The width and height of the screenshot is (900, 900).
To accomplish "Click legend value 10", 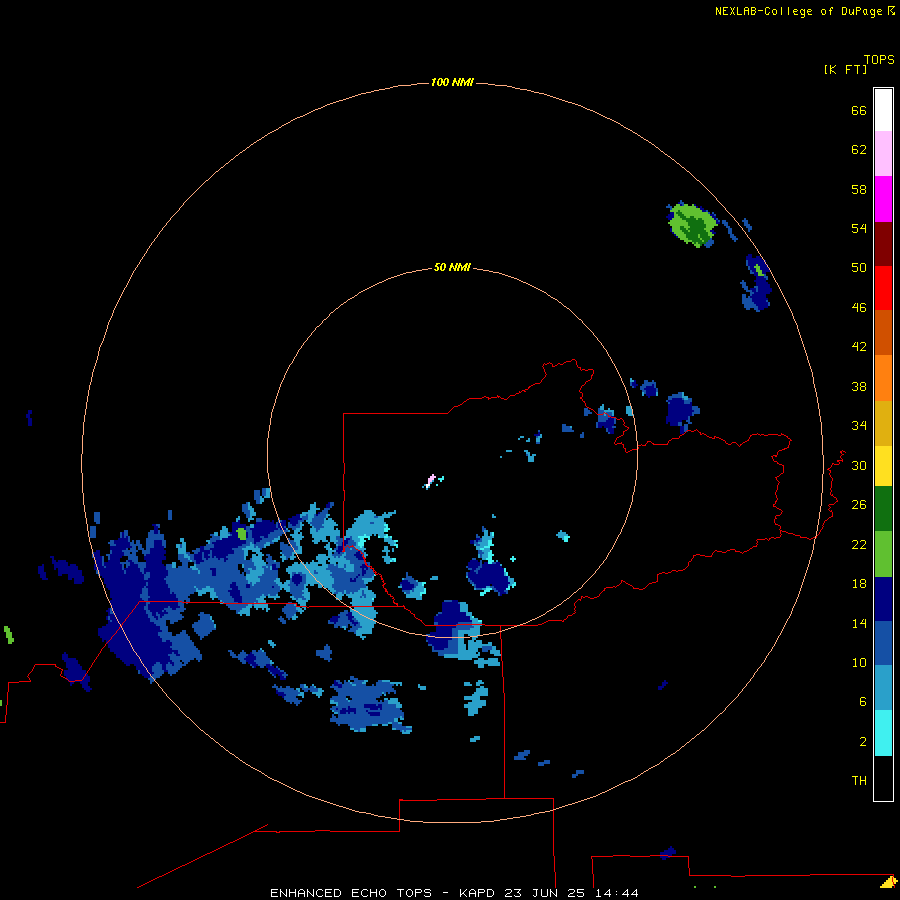I will [859, 662].
